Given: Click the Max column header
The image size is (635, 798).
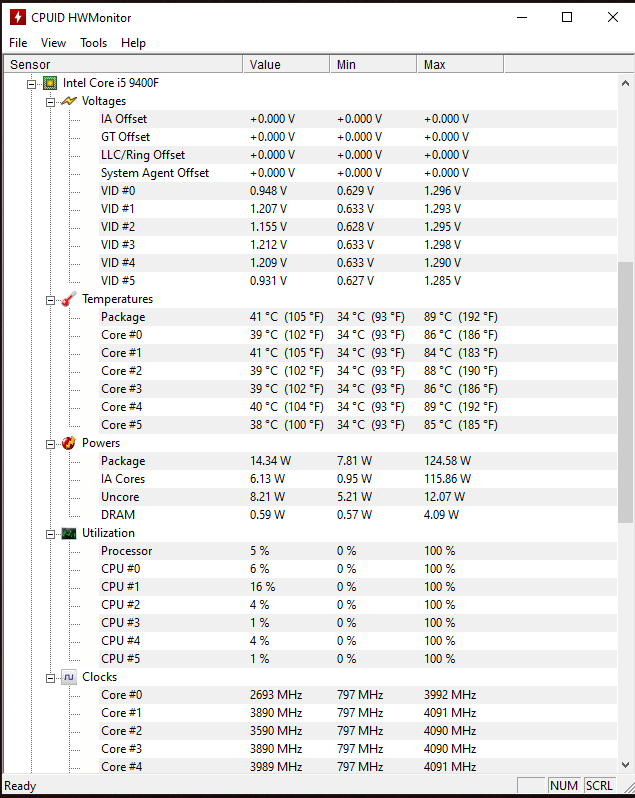Looking at the screenshot, I should click(x=460, y=65).
